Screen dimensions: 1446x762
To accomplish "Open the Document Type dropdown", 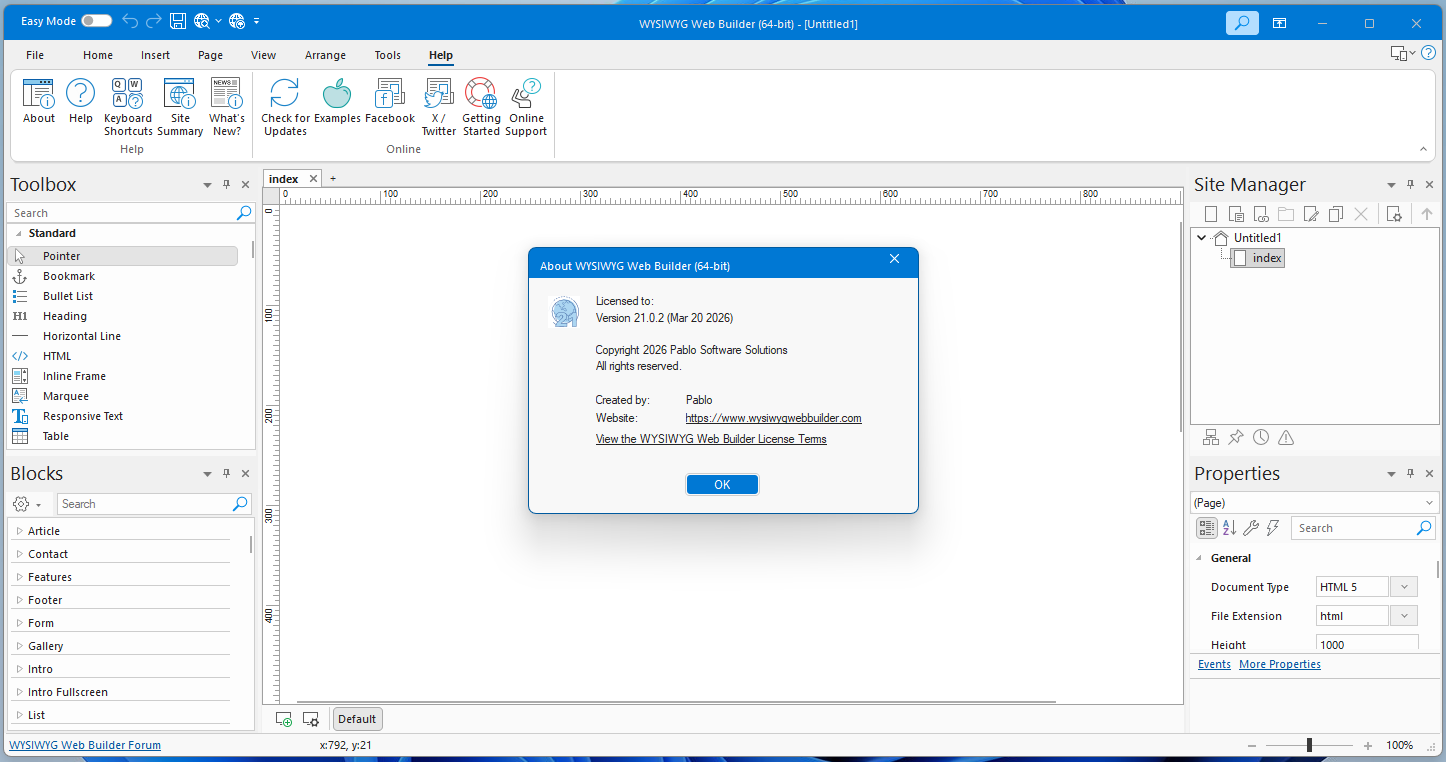I will click(x=1404, y=586).
